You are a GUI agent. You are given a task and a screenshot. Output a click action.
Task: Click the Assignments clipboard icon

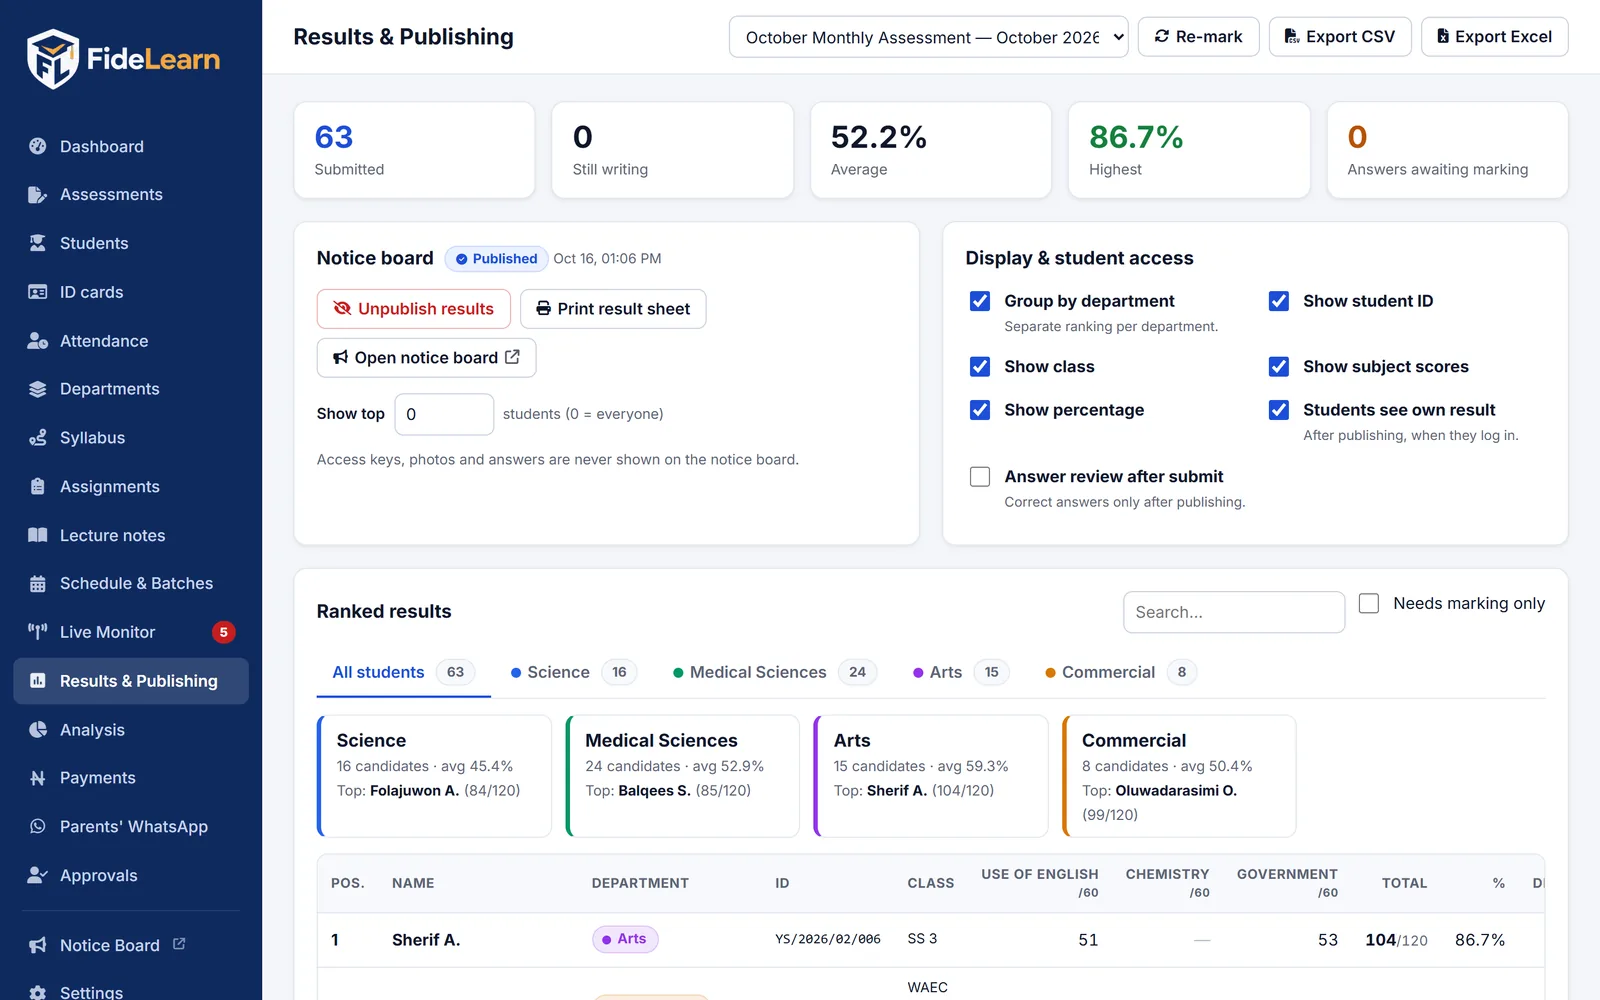[x=38, y=487]
